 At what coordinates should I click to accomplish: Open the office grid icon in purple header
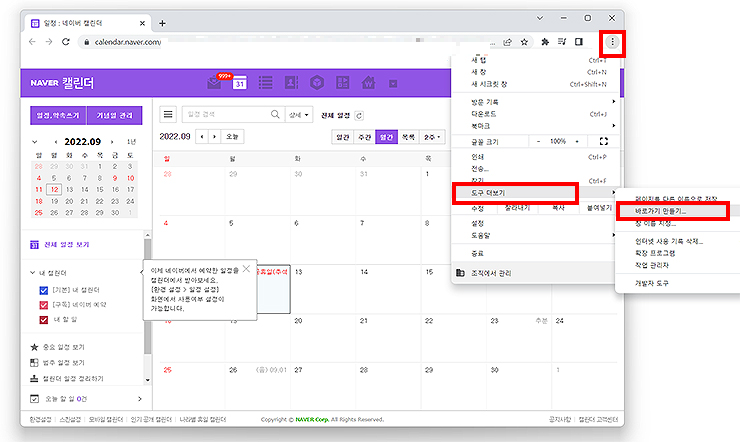click(343, 83)
